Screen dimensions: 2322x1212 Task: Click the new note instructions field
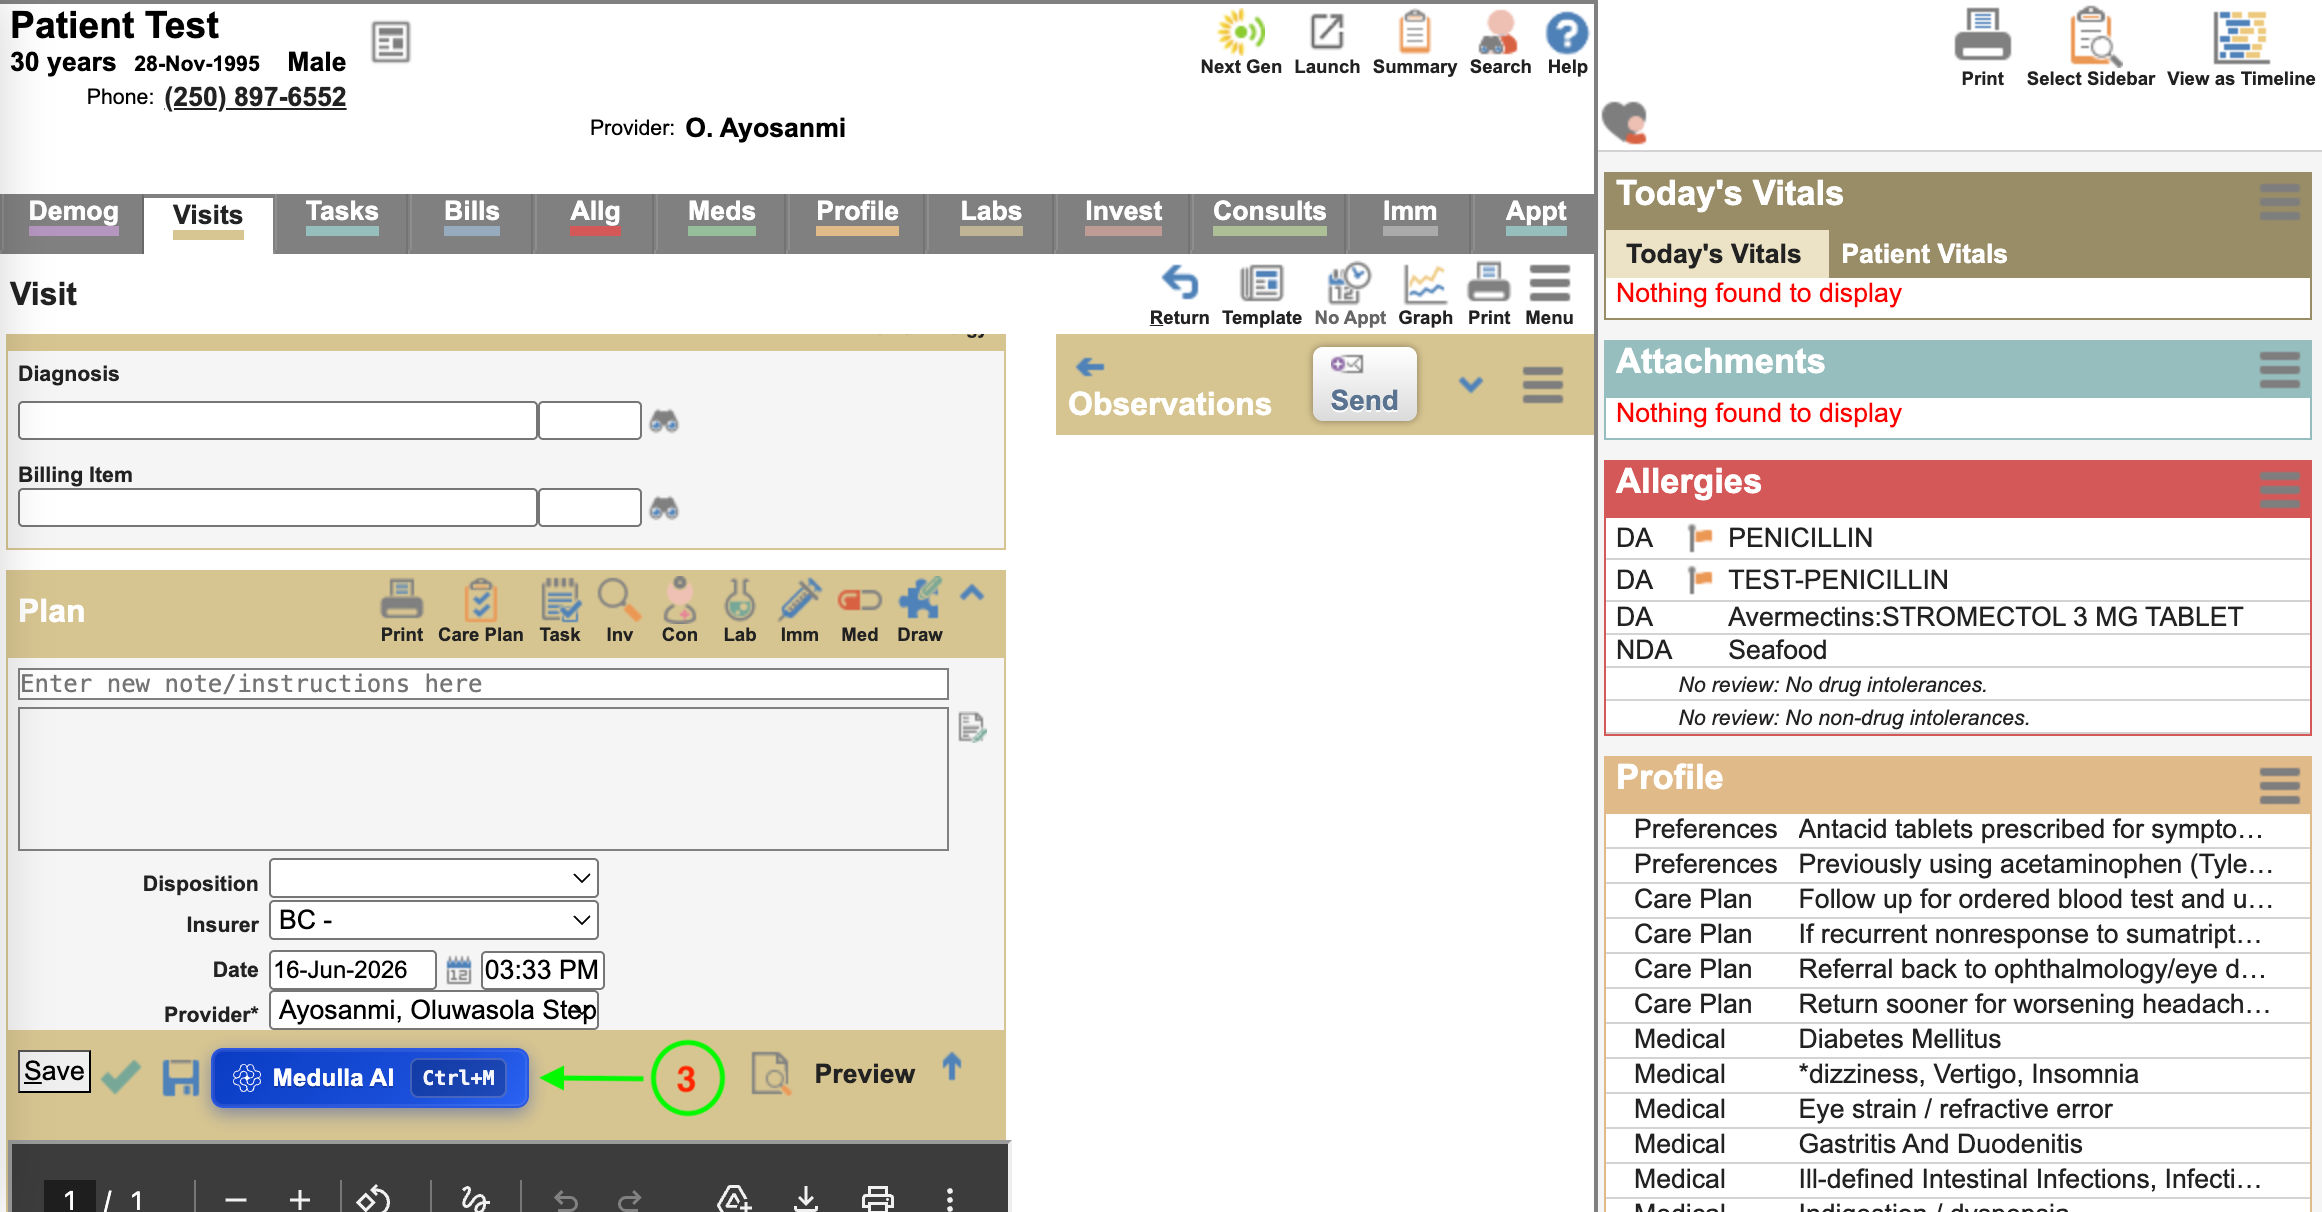pyautogui.click(x=483, y=684)
